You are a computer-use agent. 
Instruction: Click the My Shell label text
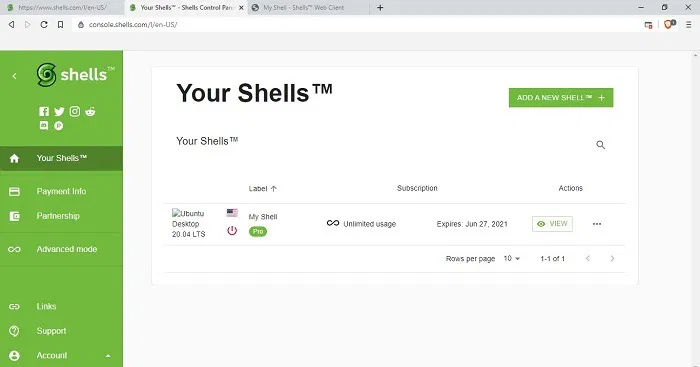(263, 217)
